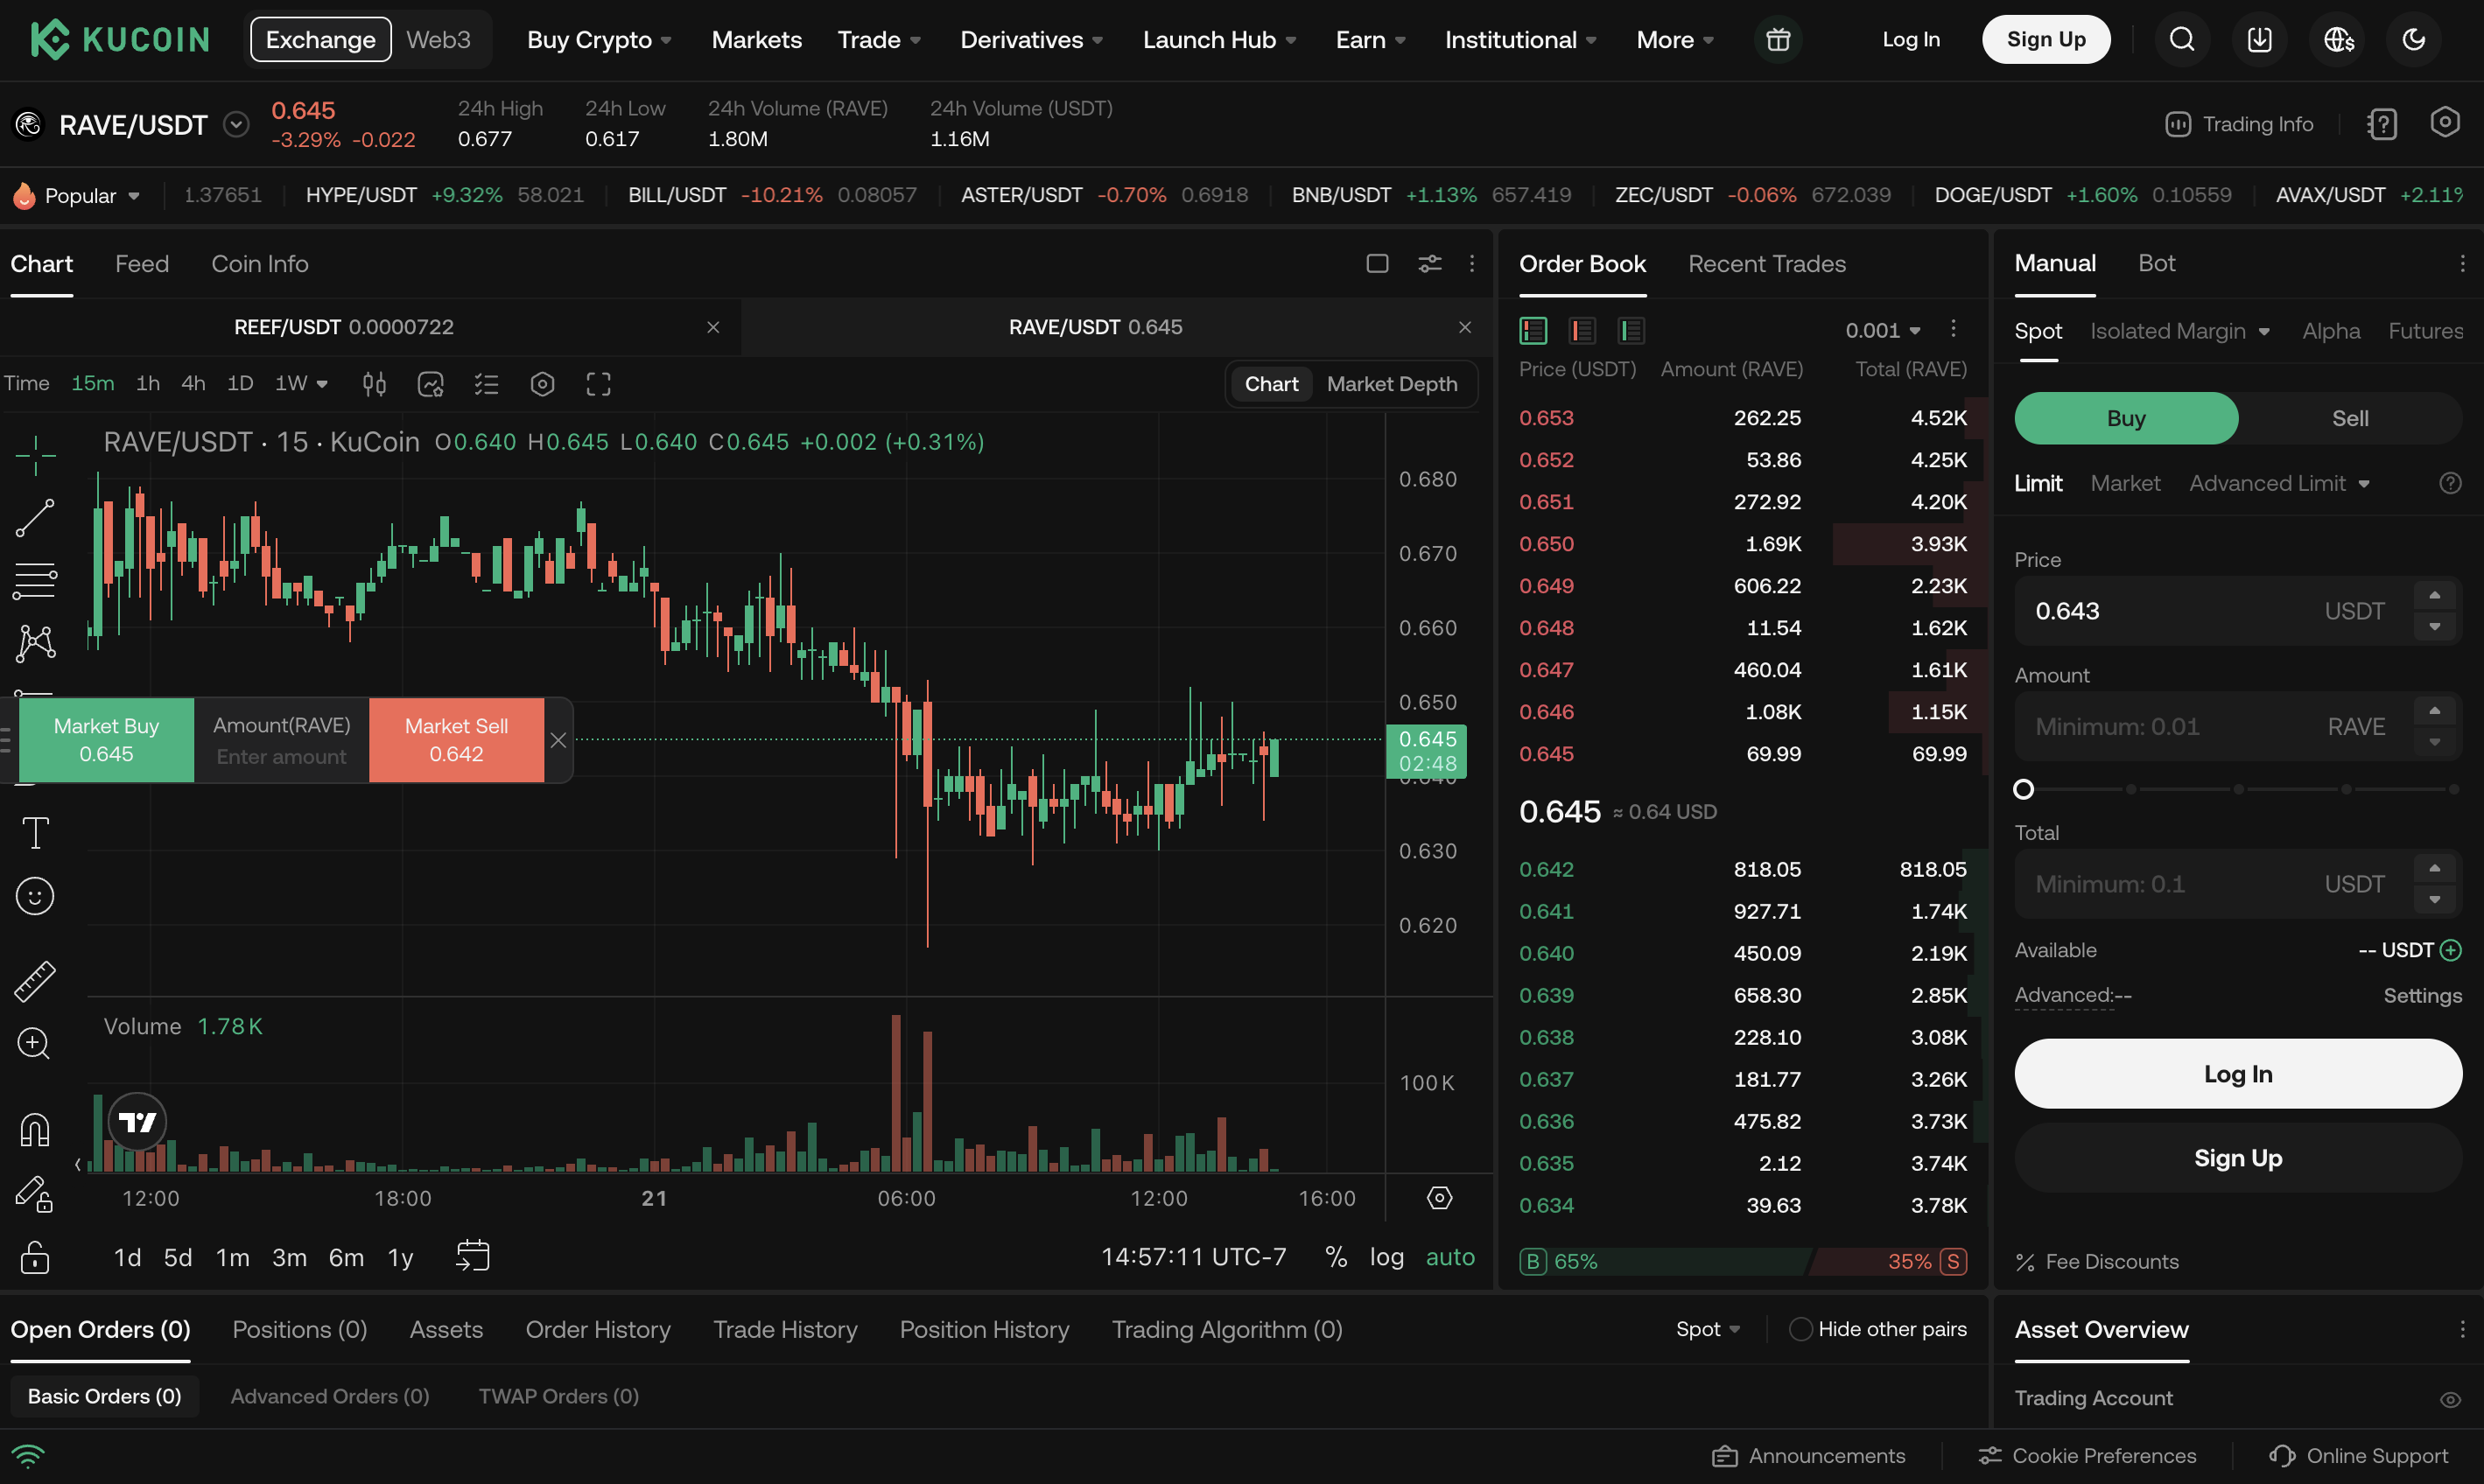This screenshot has width=2484, height=1484.
Task: Activate the chart zoom-in tool
Action: [x=35, y=1044]
